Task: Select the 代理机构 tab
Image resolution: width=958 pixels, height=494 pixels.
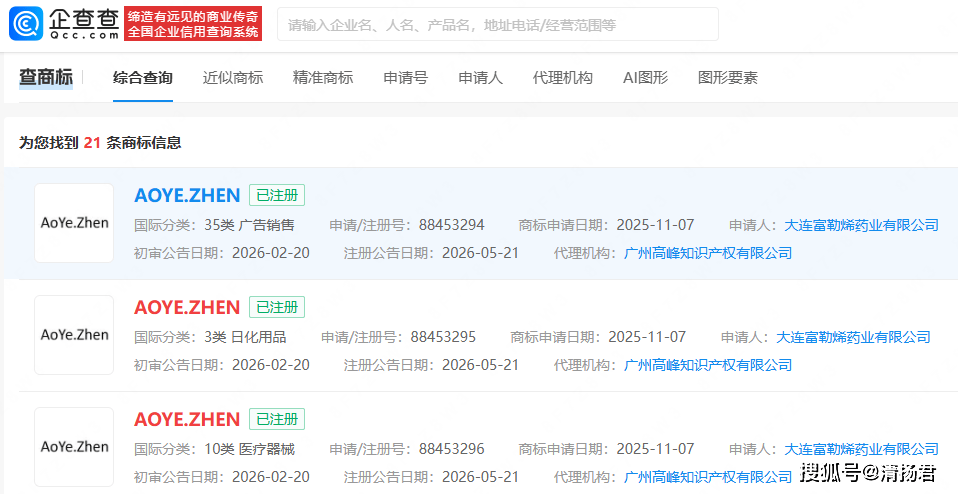Action: 563,78
